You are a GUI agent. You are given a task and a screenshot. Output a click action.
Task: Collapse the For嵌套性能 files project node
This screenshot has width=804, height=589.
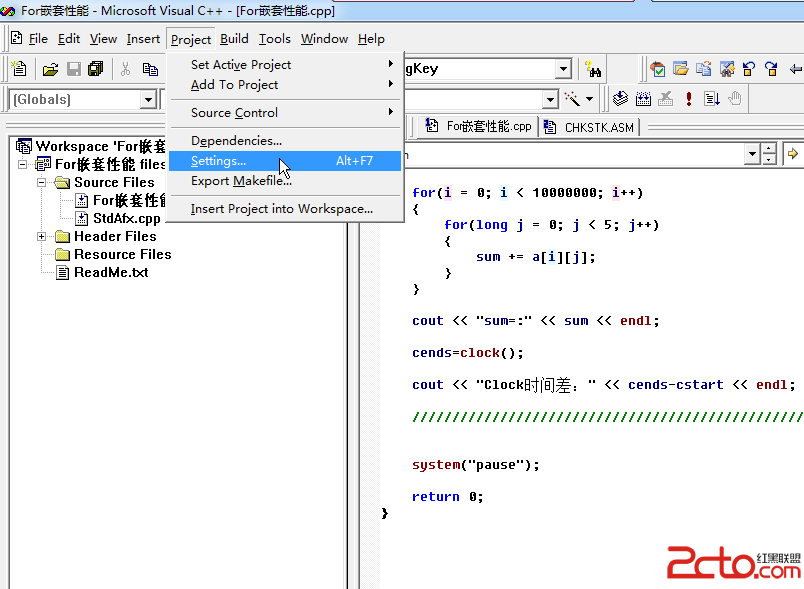coord(23,165)
